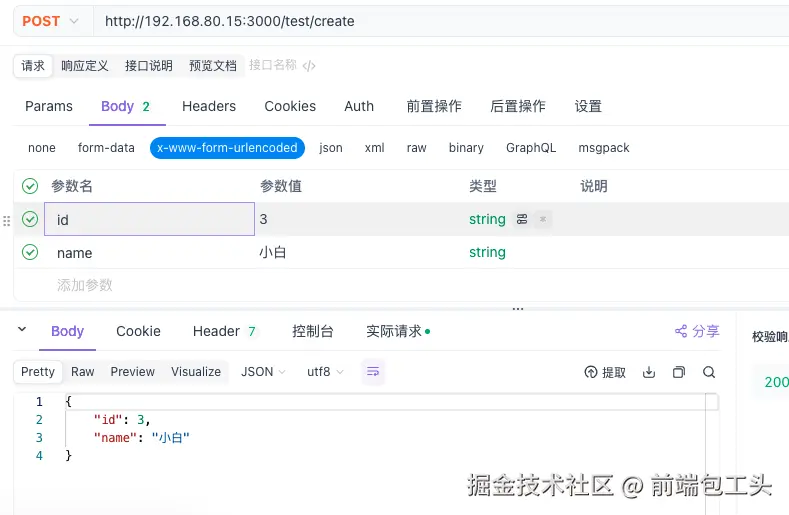Click the panel splitter ellipsis handle
789x515 pixels.
[x=518, y=309]
